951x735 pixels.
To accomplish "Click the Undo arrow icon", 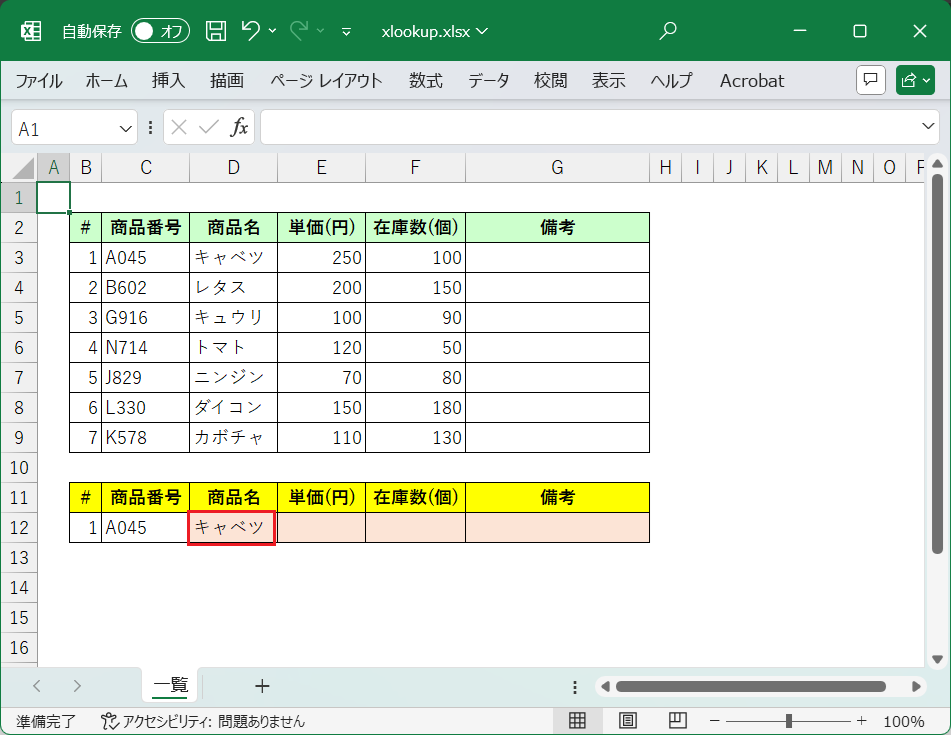I will click(x=251, y=31).
